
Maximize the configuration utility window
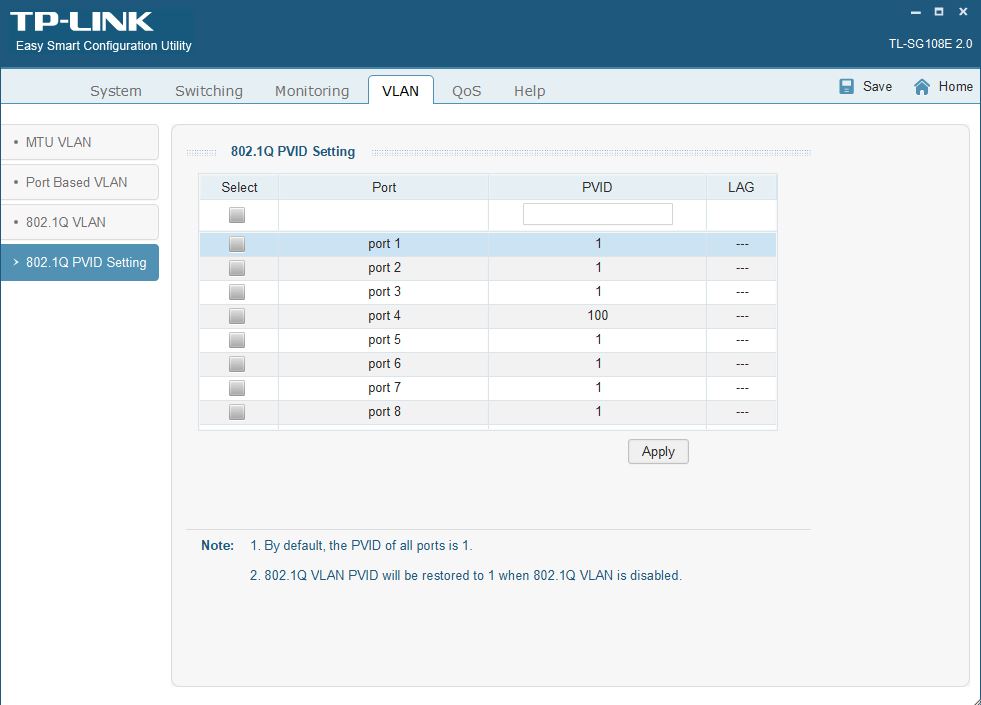(938, 12)
